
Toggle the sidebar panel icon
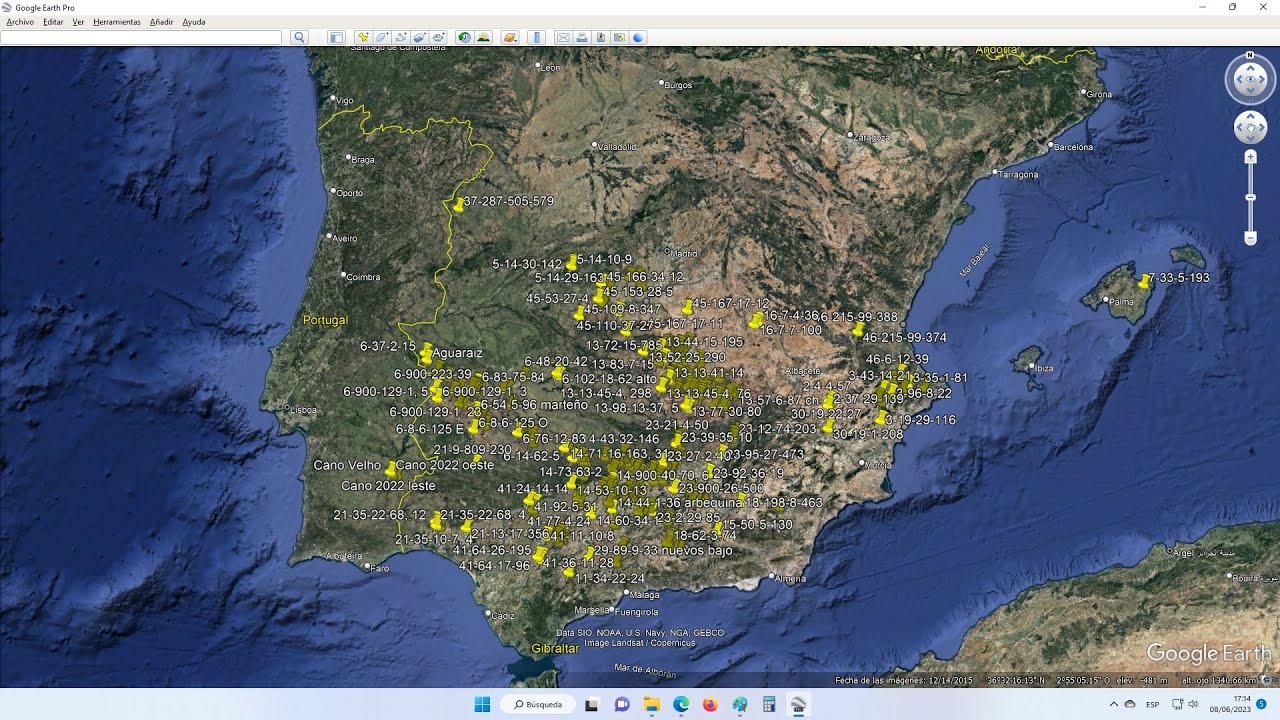point(336,37)
